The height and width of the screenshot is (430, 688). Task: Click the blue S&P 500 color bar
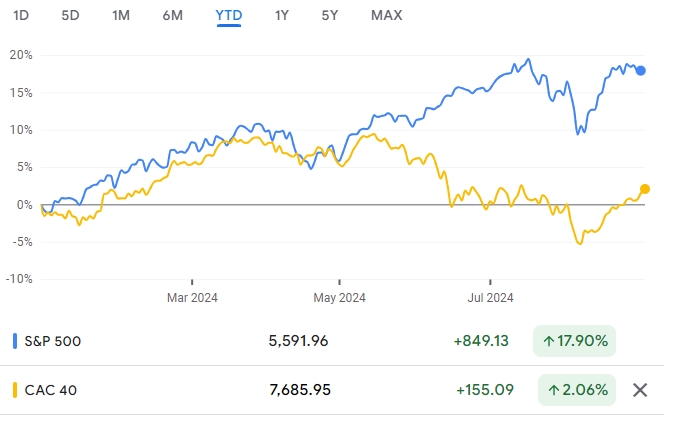15,341
